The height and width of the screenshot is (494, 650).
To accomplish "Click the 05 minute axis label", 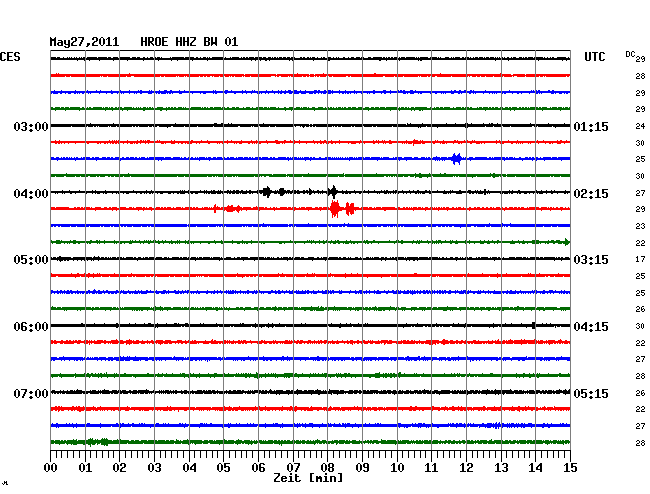I will pos(223,468).
